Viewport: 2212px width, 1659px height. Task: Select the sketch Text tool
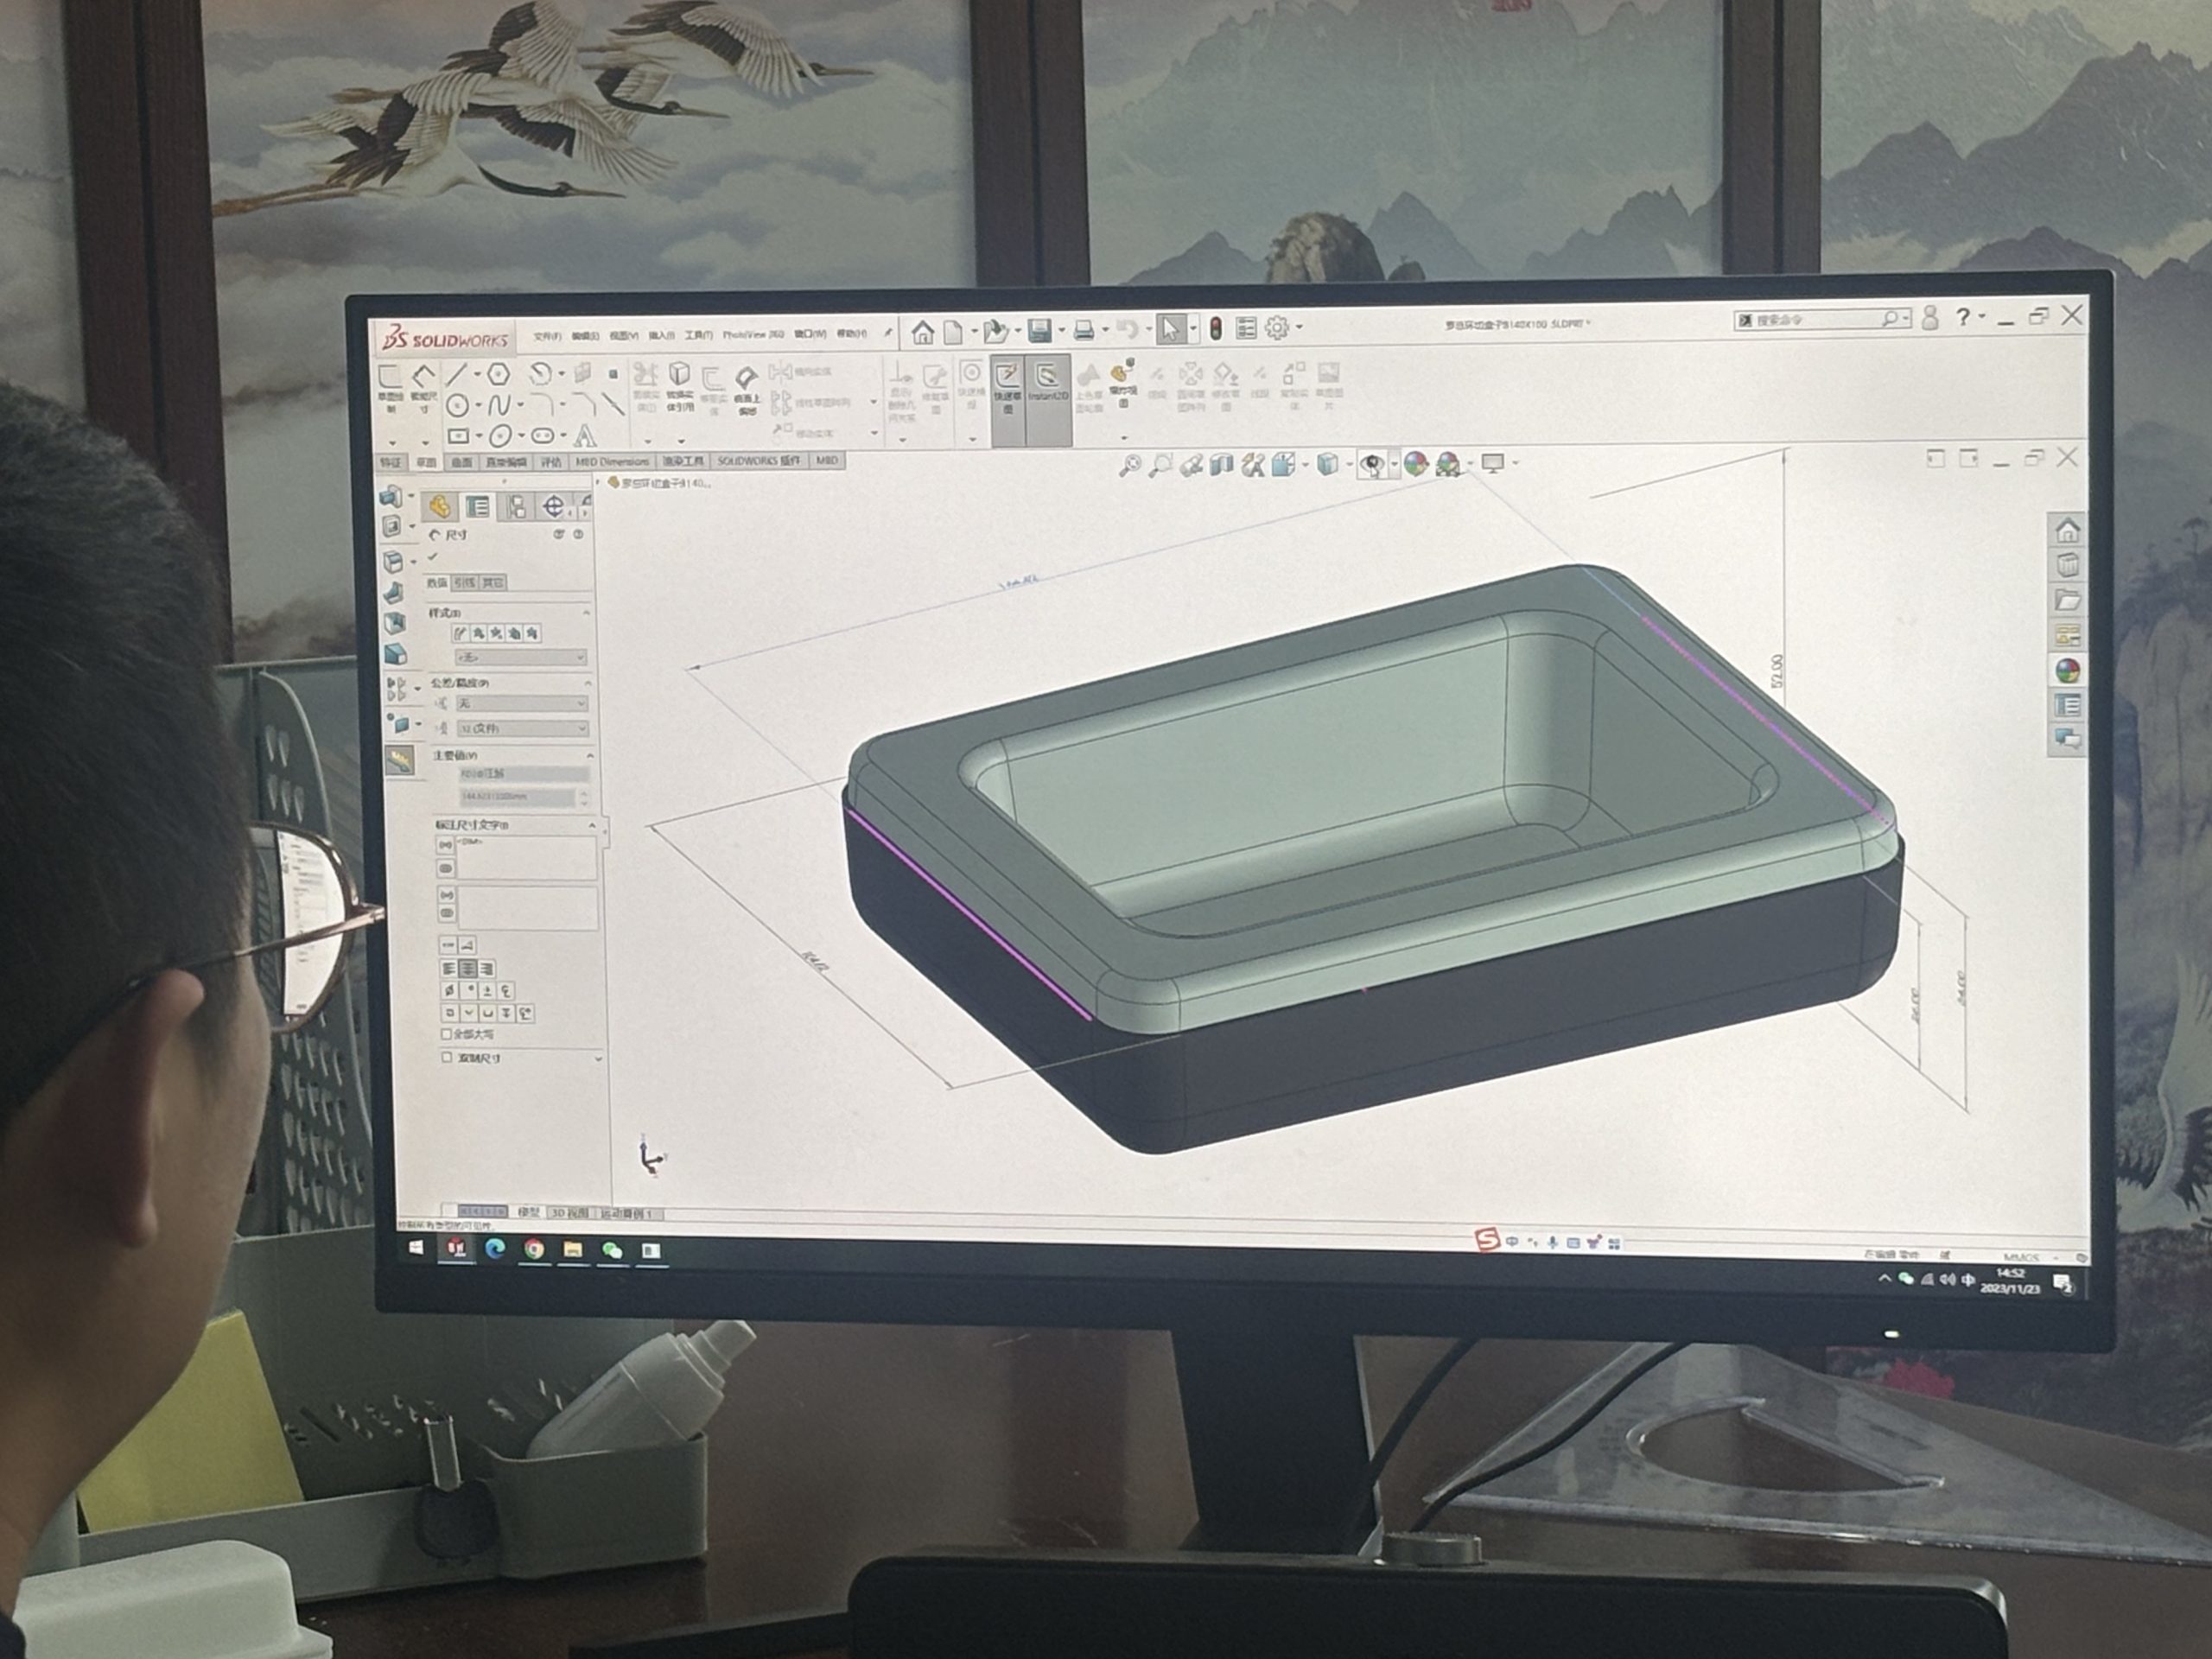coord(585,436)
